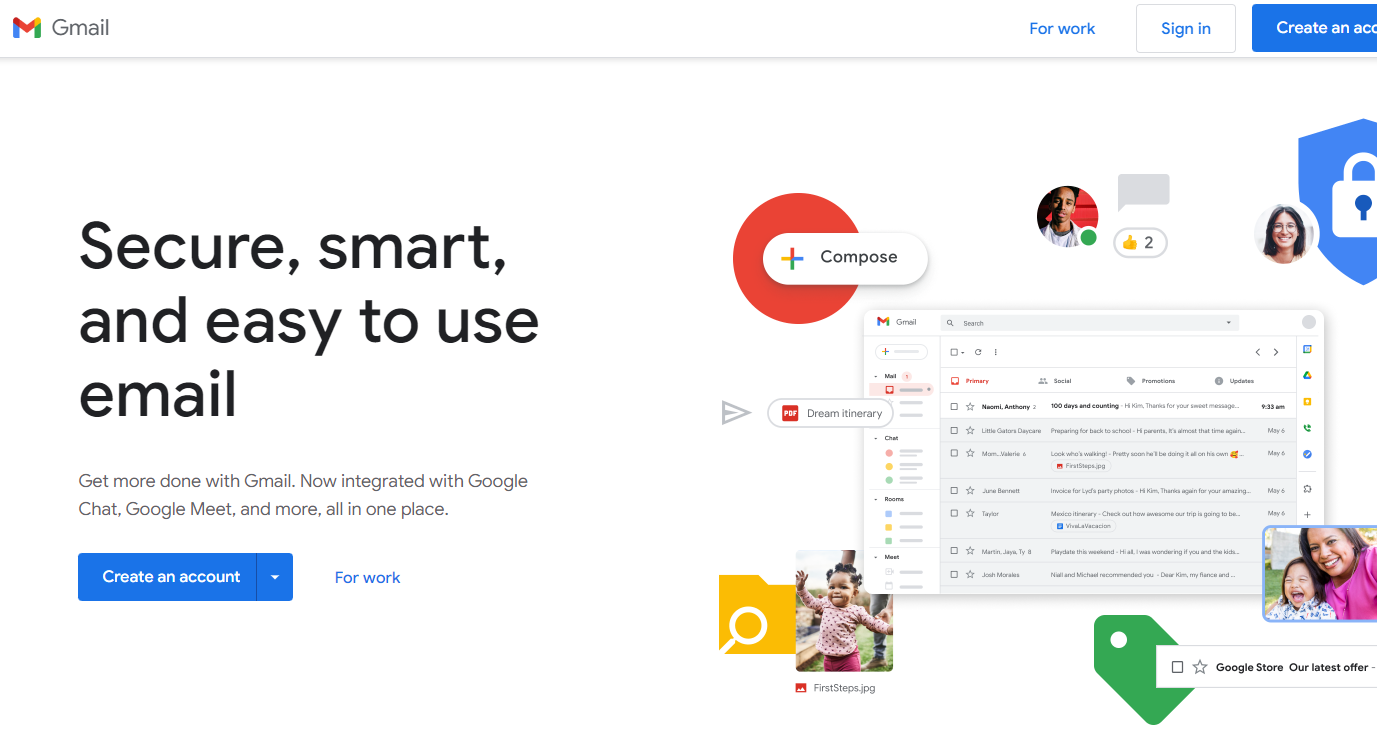
Task: Switch to the Updates tab
Action: (1234, 381)
